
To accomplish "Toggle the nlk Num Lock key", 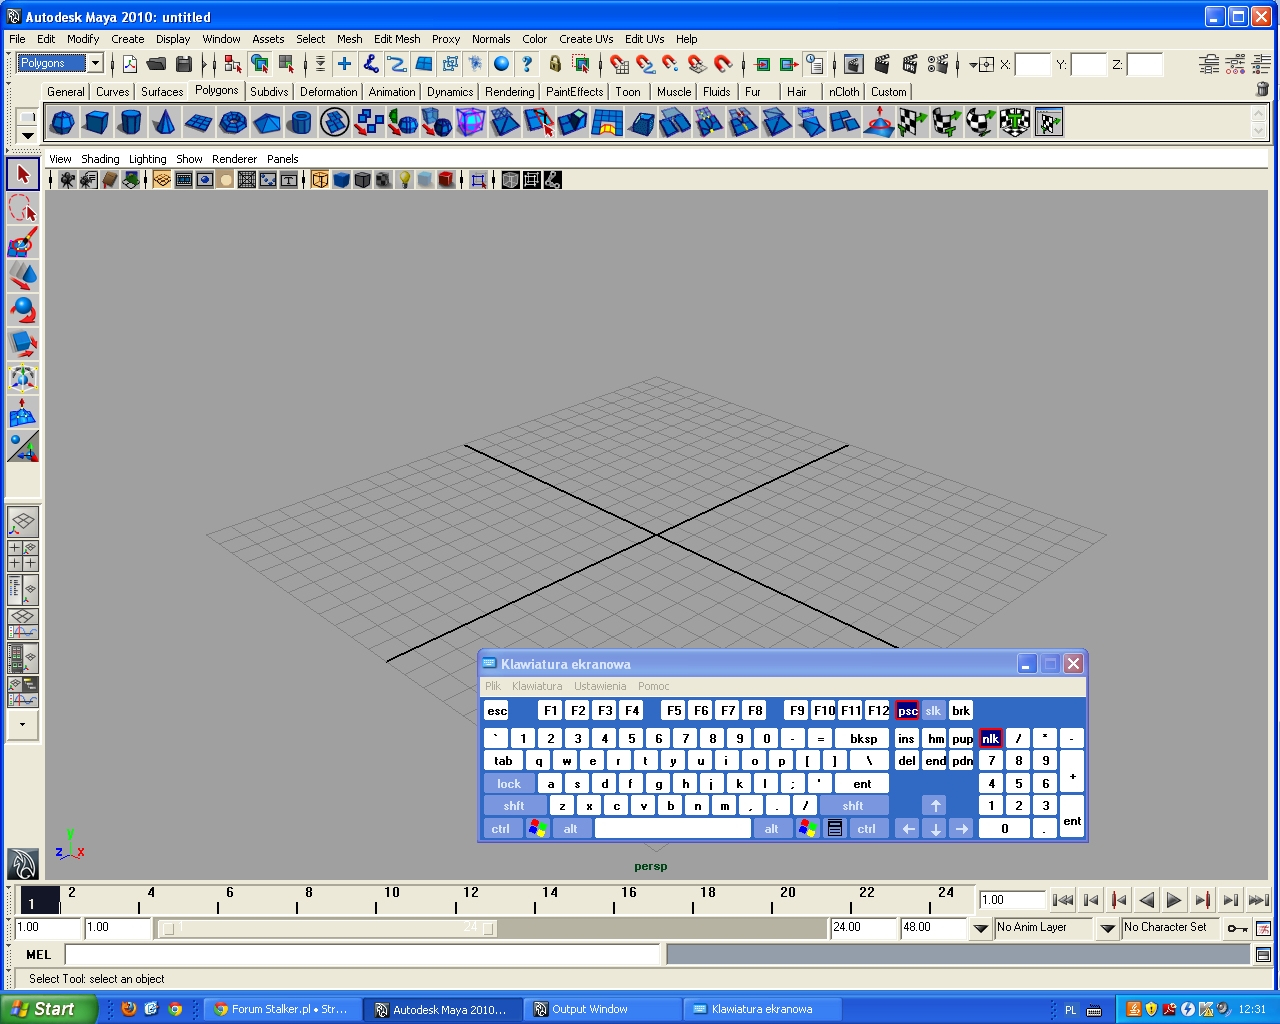I will 990,738.
